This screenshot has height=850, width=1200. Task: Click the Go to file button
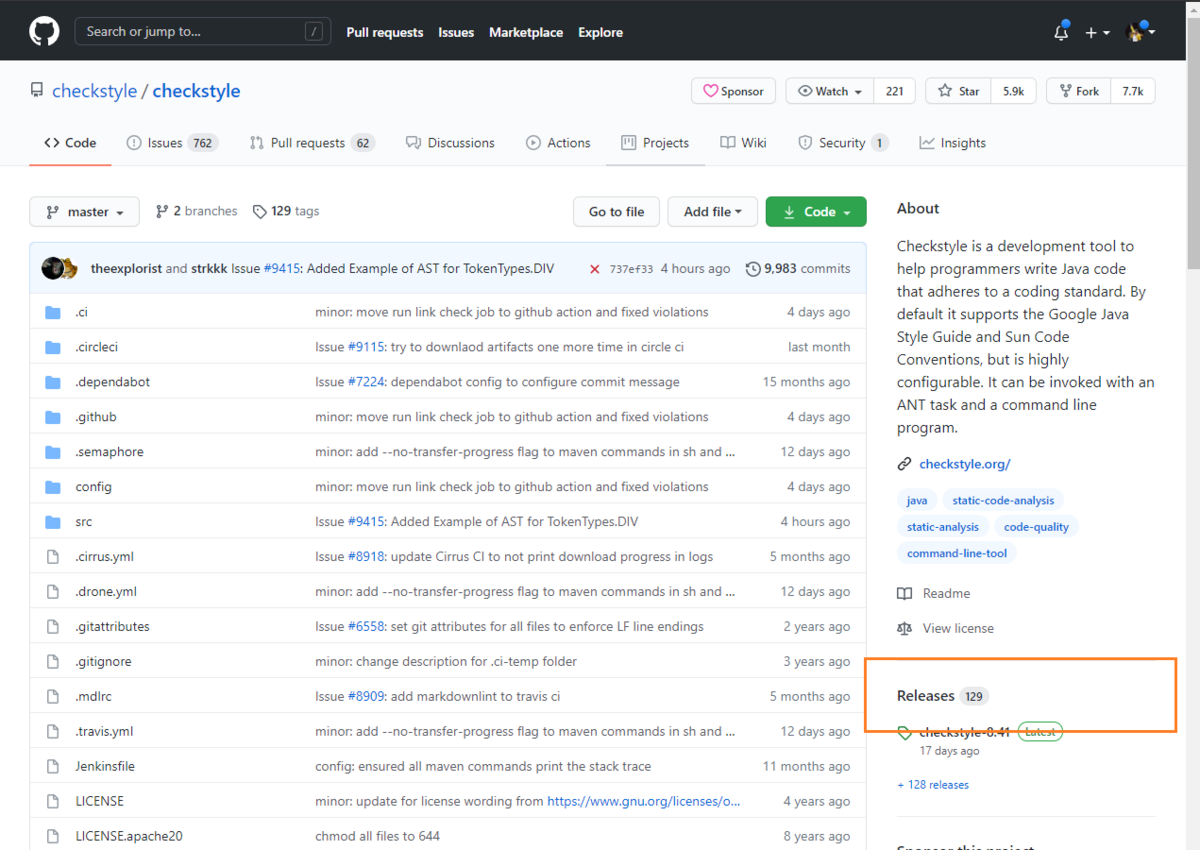coord(616,212)
